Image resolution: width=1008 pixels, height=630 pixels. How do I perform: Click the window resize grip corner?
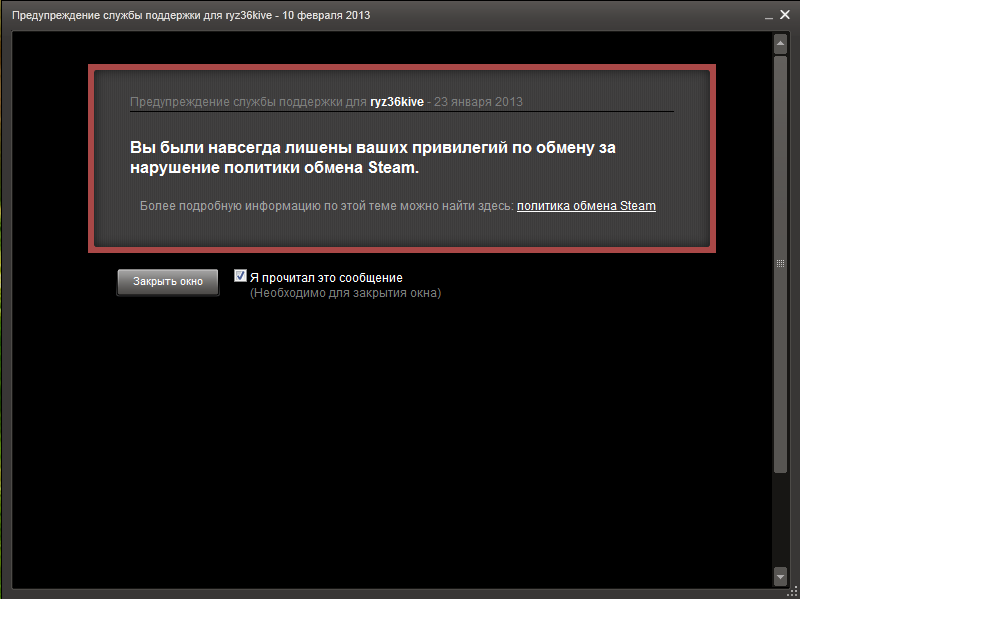793,591
